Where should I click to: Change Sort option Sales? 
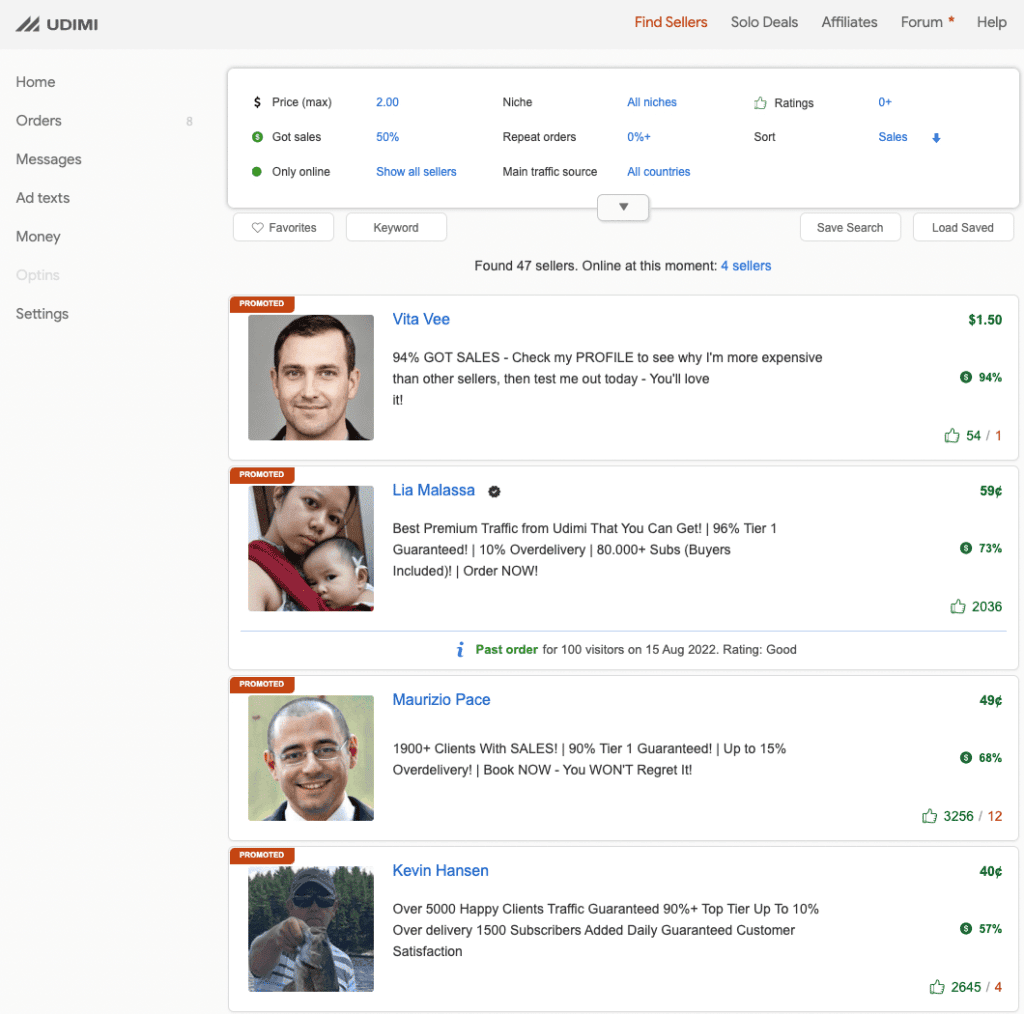tap(893, 137)
